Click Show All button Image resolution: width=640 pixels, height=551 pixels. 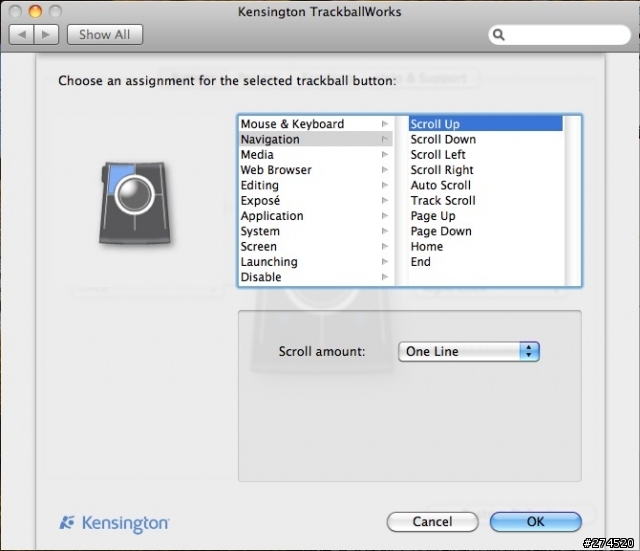click(x=105, y=35)
